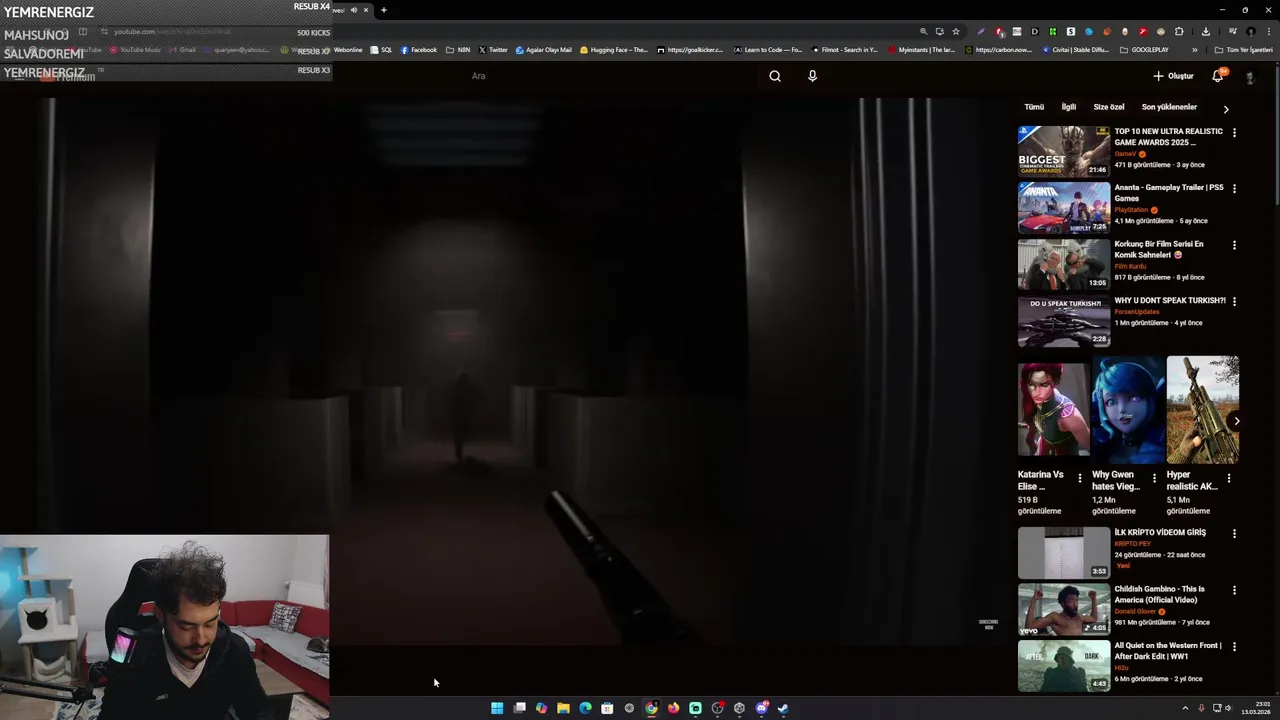Open the Facebook bookmark
This screenshot has width=1280, height=720.
[419, 50]
